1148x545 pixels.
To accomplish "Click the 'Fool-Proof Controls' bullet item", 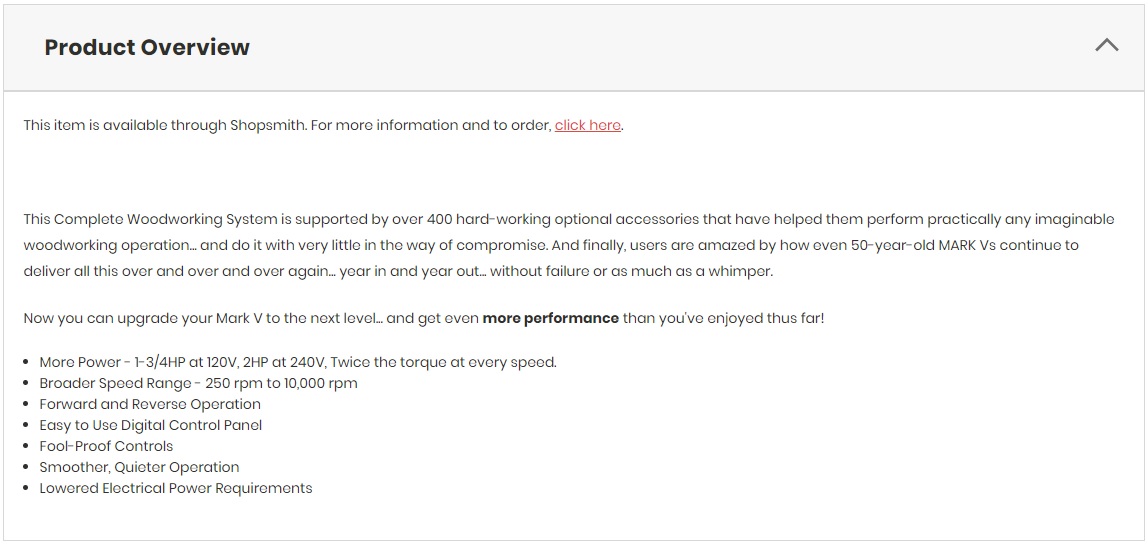I will click(106, 446).
